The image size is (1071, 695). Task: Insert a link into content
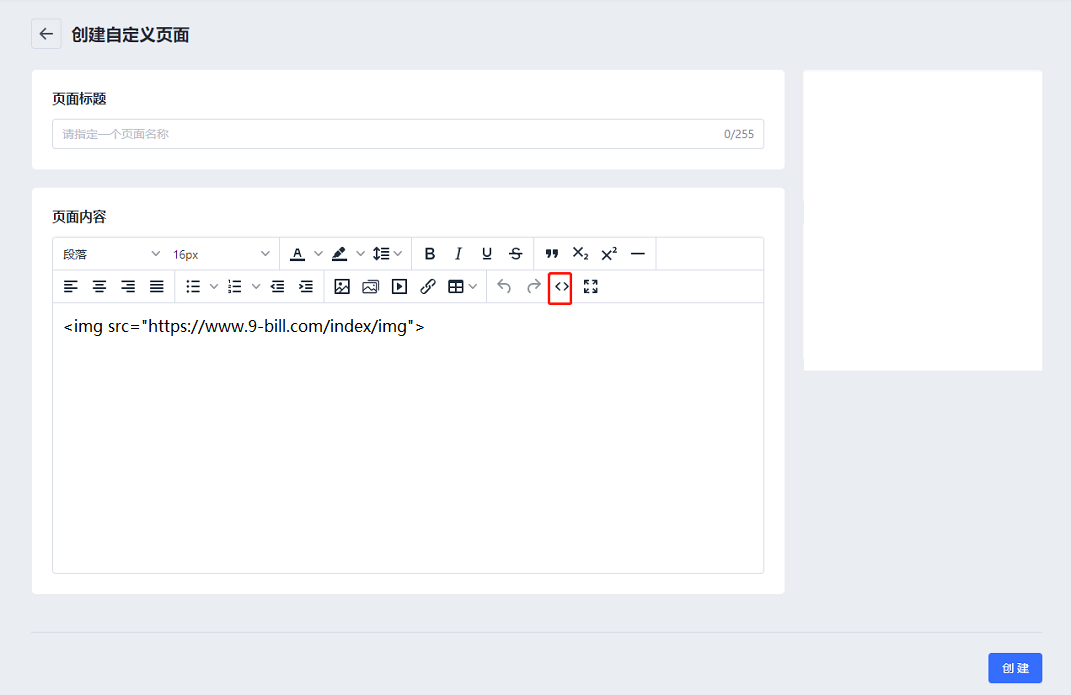[428, 287]
